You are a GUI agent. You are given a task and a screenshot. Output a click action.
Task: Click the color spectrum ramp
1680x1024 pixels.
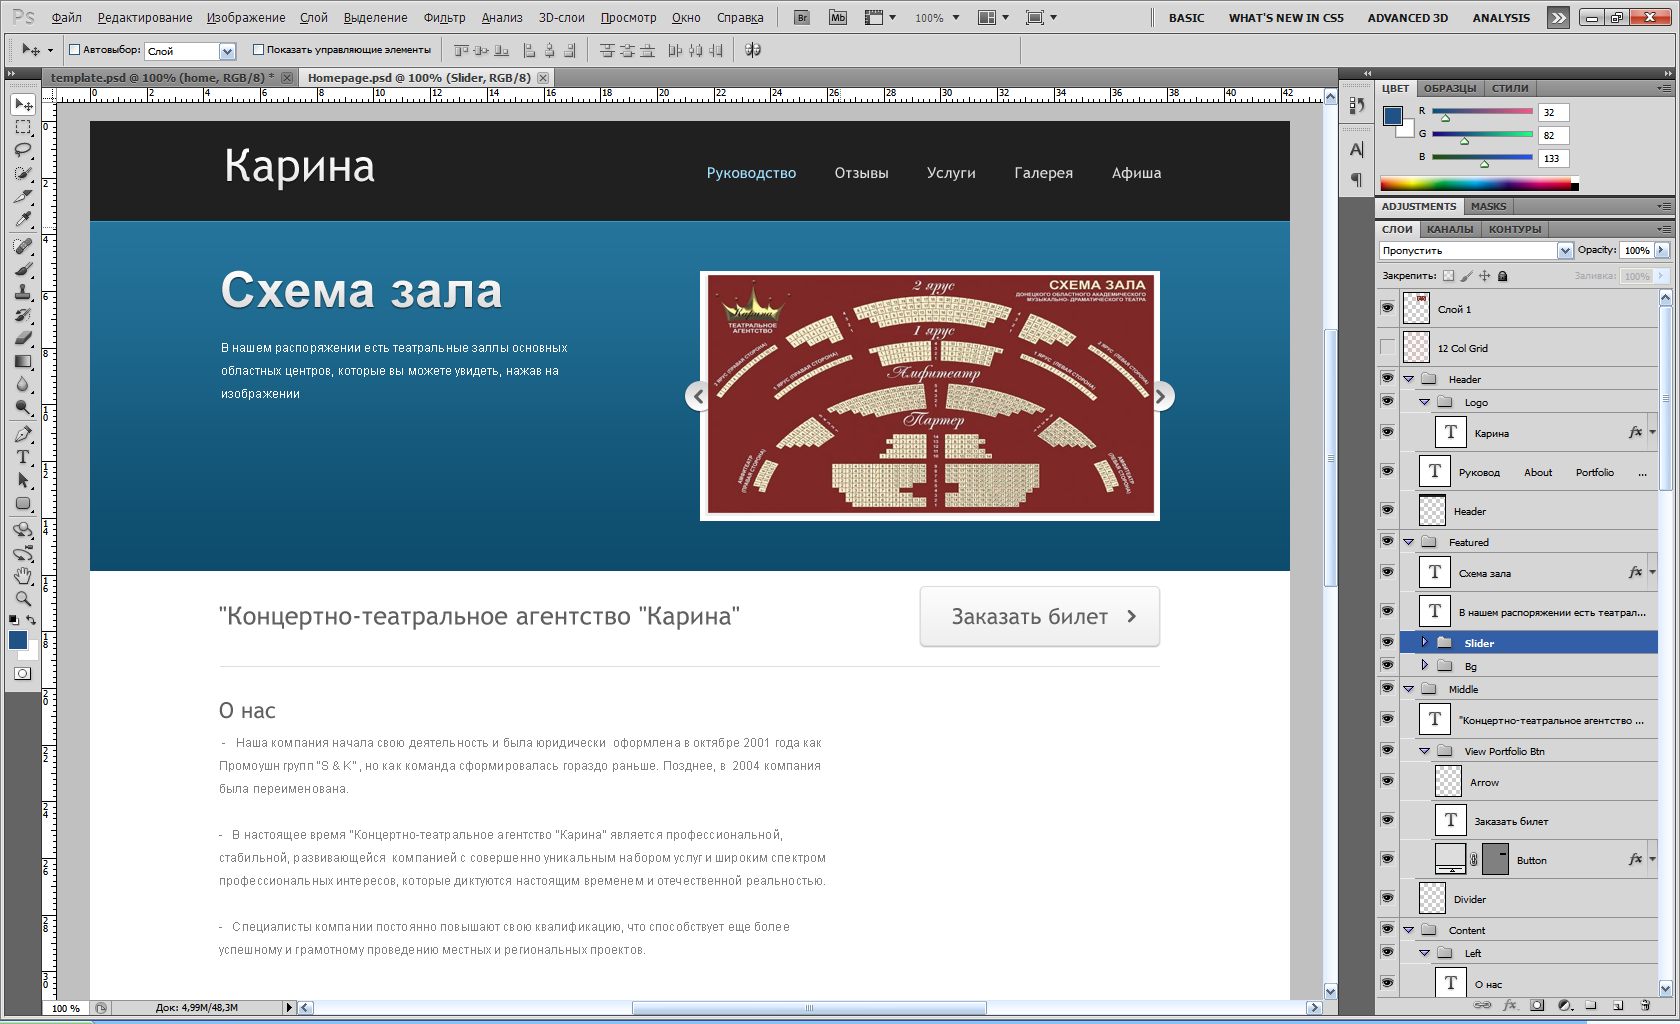1479,184
